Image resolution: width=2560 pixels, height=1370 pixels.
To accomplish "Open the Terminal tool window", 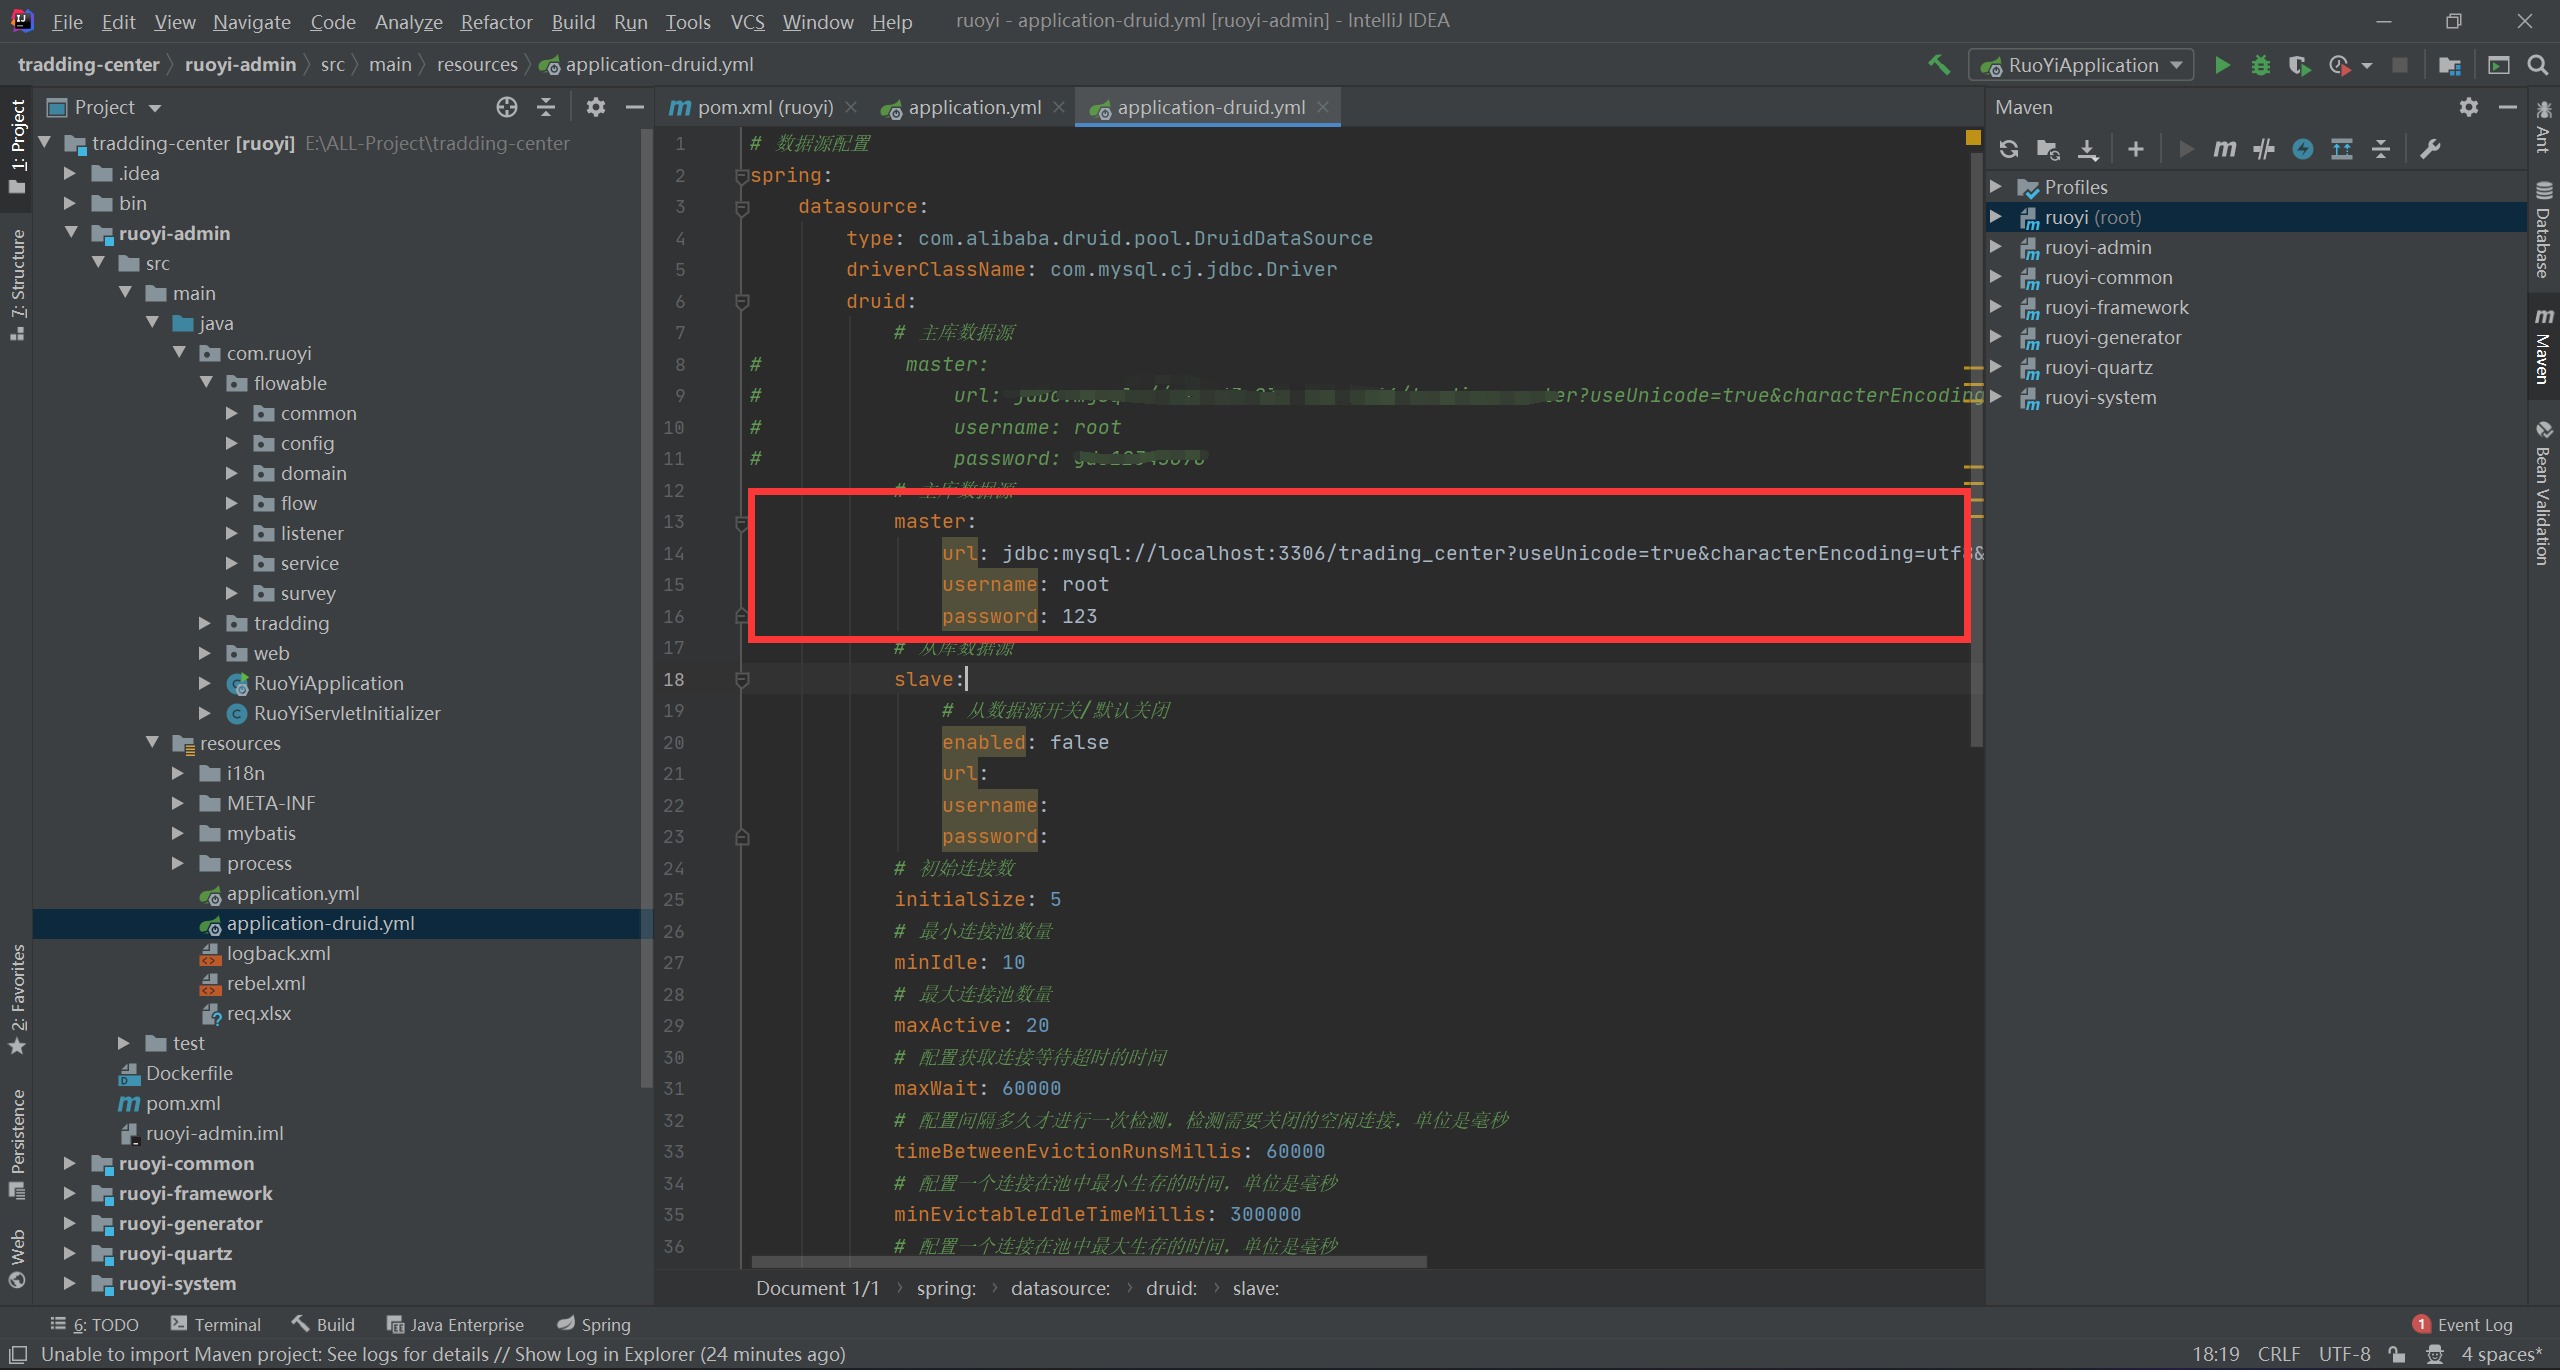I will (216, 1324).
